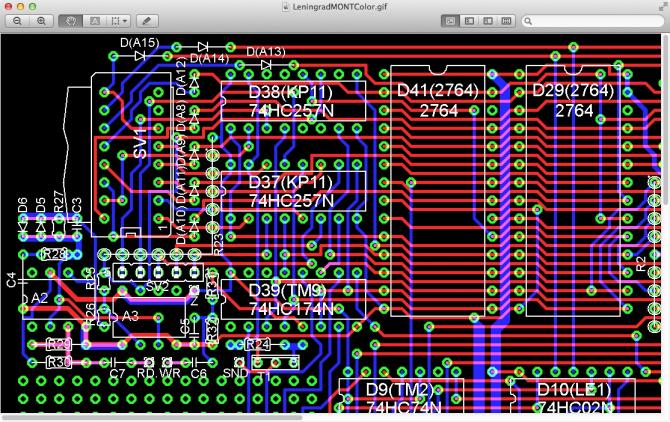Open the selection tool dropdown arrow
This screenshot has height=422, width=670.
[x=125, y=20]
